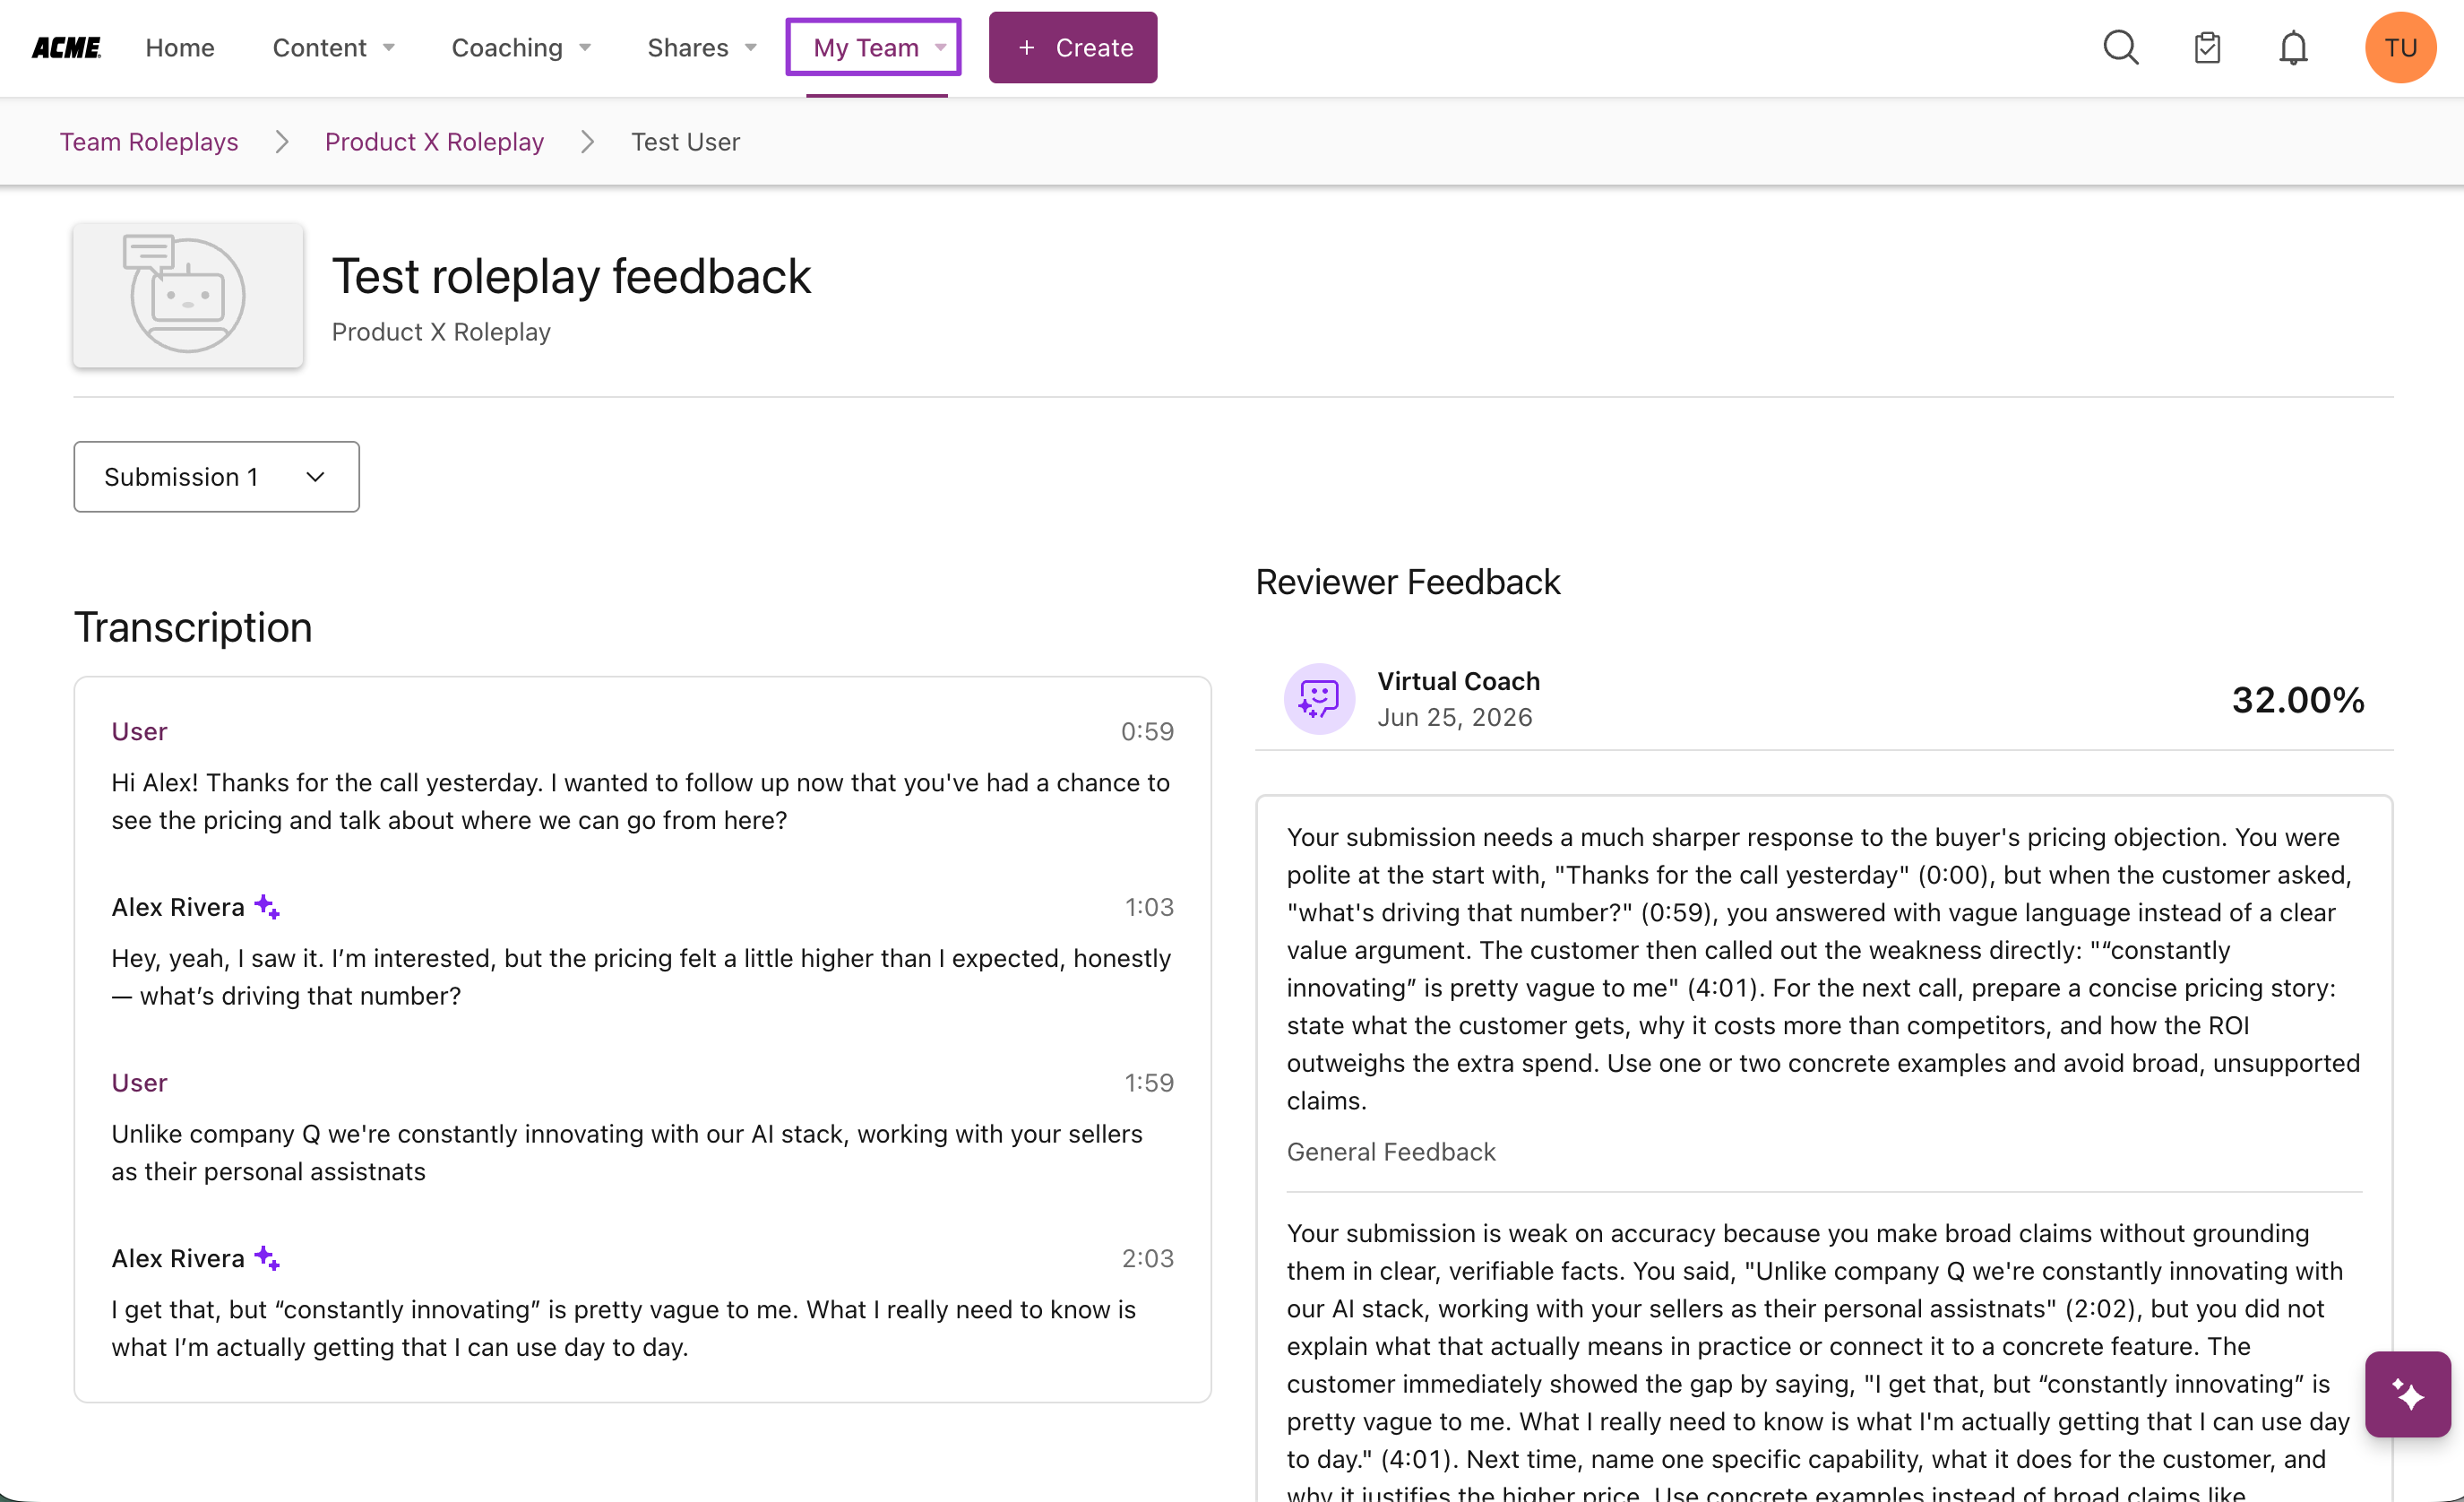Click sparkle icon beside Alex Rivera at 2:03
The height and width of the screenshot is (1502, 2464).
[267, 1258]
